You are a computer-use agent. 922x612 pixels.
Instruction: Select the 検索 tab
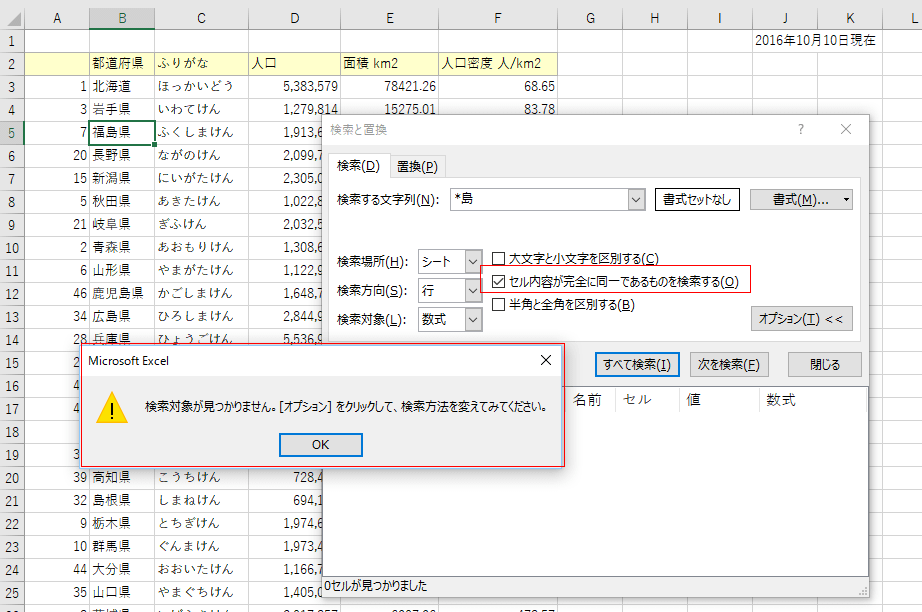358,166
